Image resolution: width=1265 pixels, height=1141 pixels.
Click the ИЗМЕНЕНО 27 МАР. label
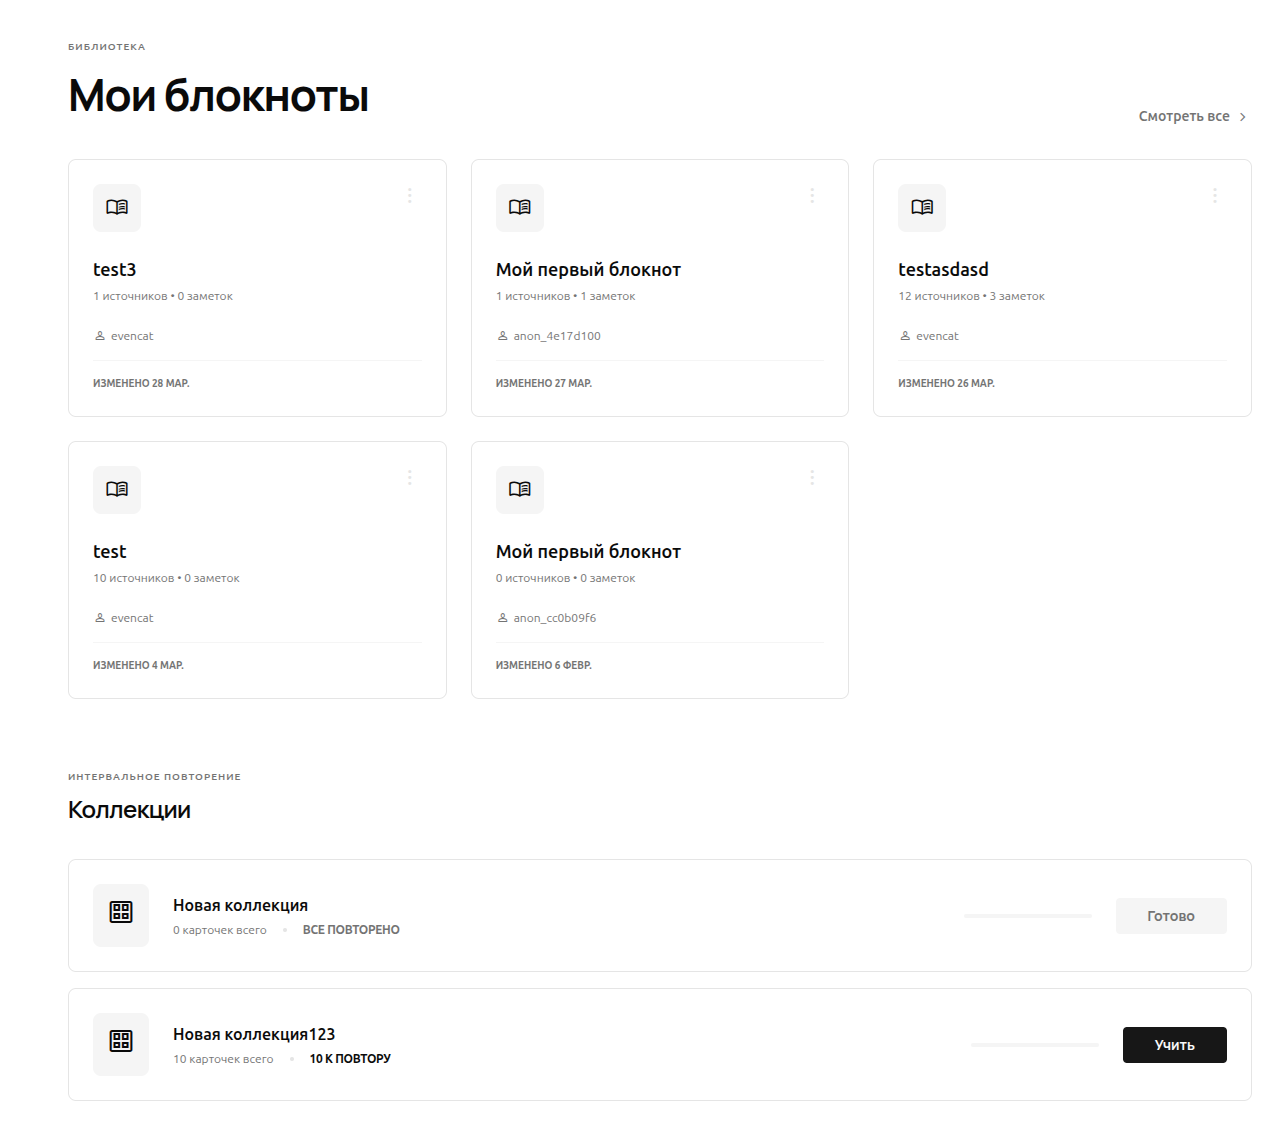click(544, 383)
